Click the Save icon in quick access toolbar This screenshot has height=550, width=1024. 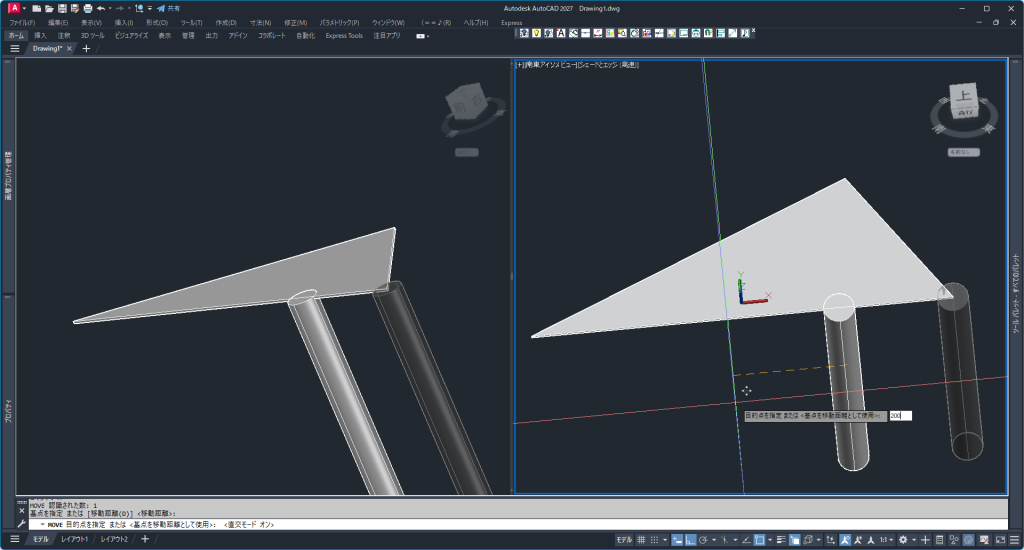click(x=61, y=8)
